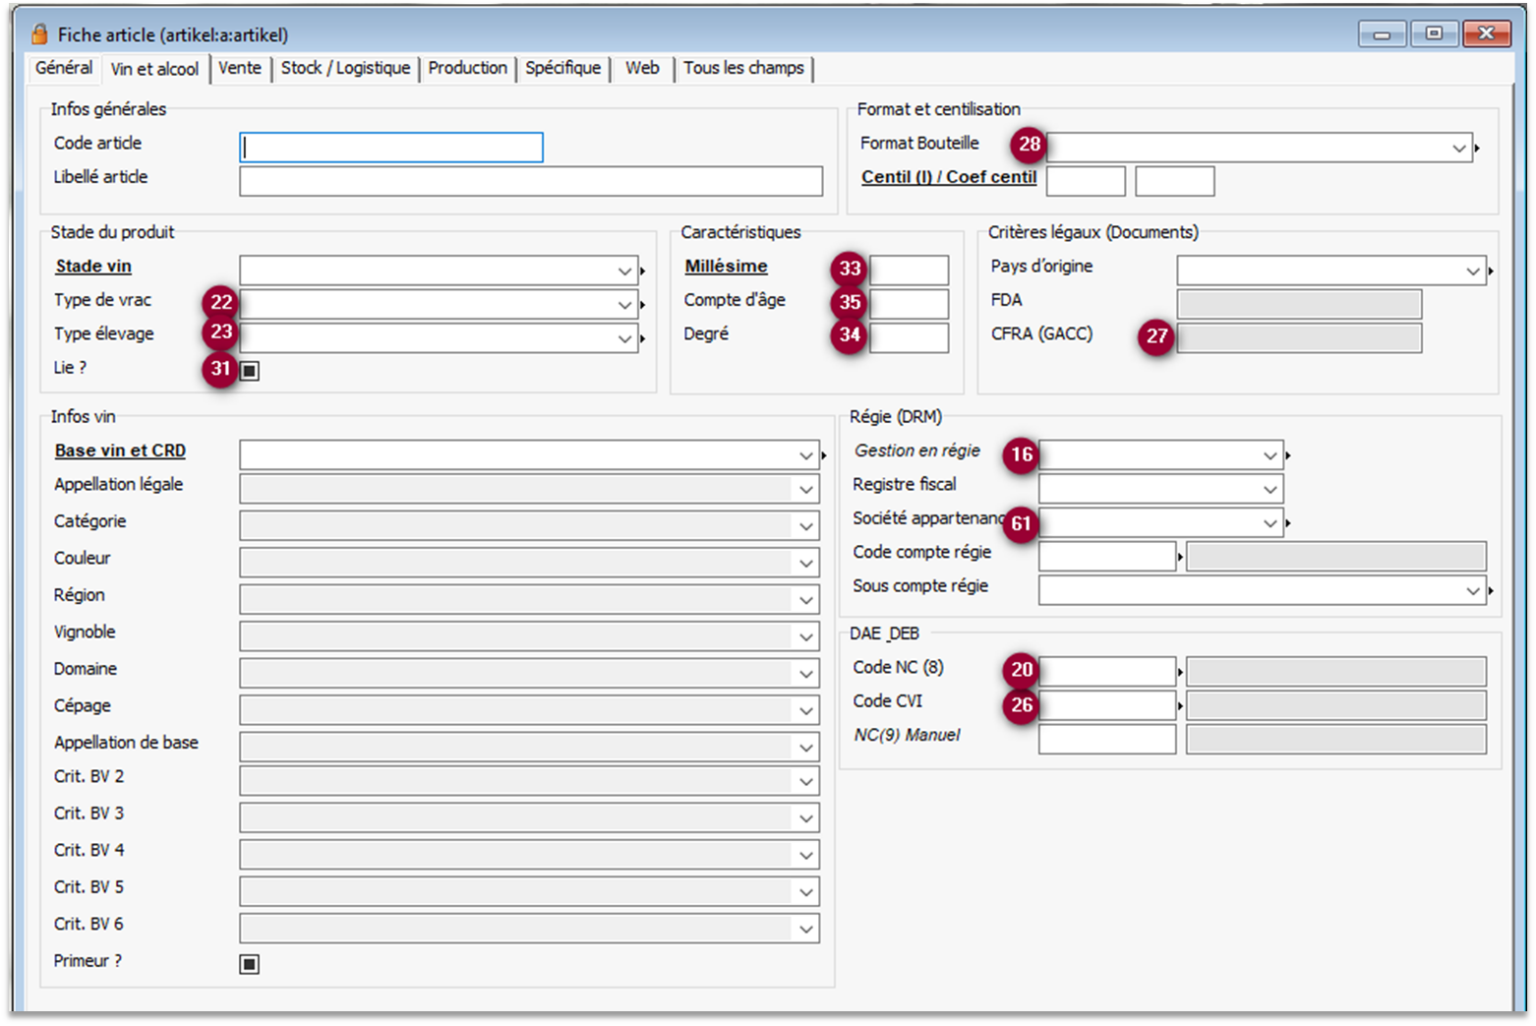Click the arrow icon next to Stade vin
The height and width of the screenshot is (1026, 1536).
(x=642, y=271)
